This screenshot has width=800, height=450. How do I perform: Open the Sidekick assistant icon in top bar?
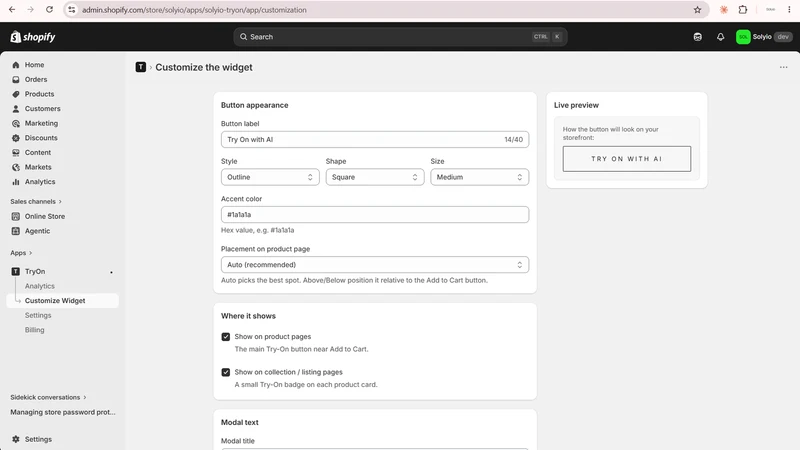(x=697, y=37)
